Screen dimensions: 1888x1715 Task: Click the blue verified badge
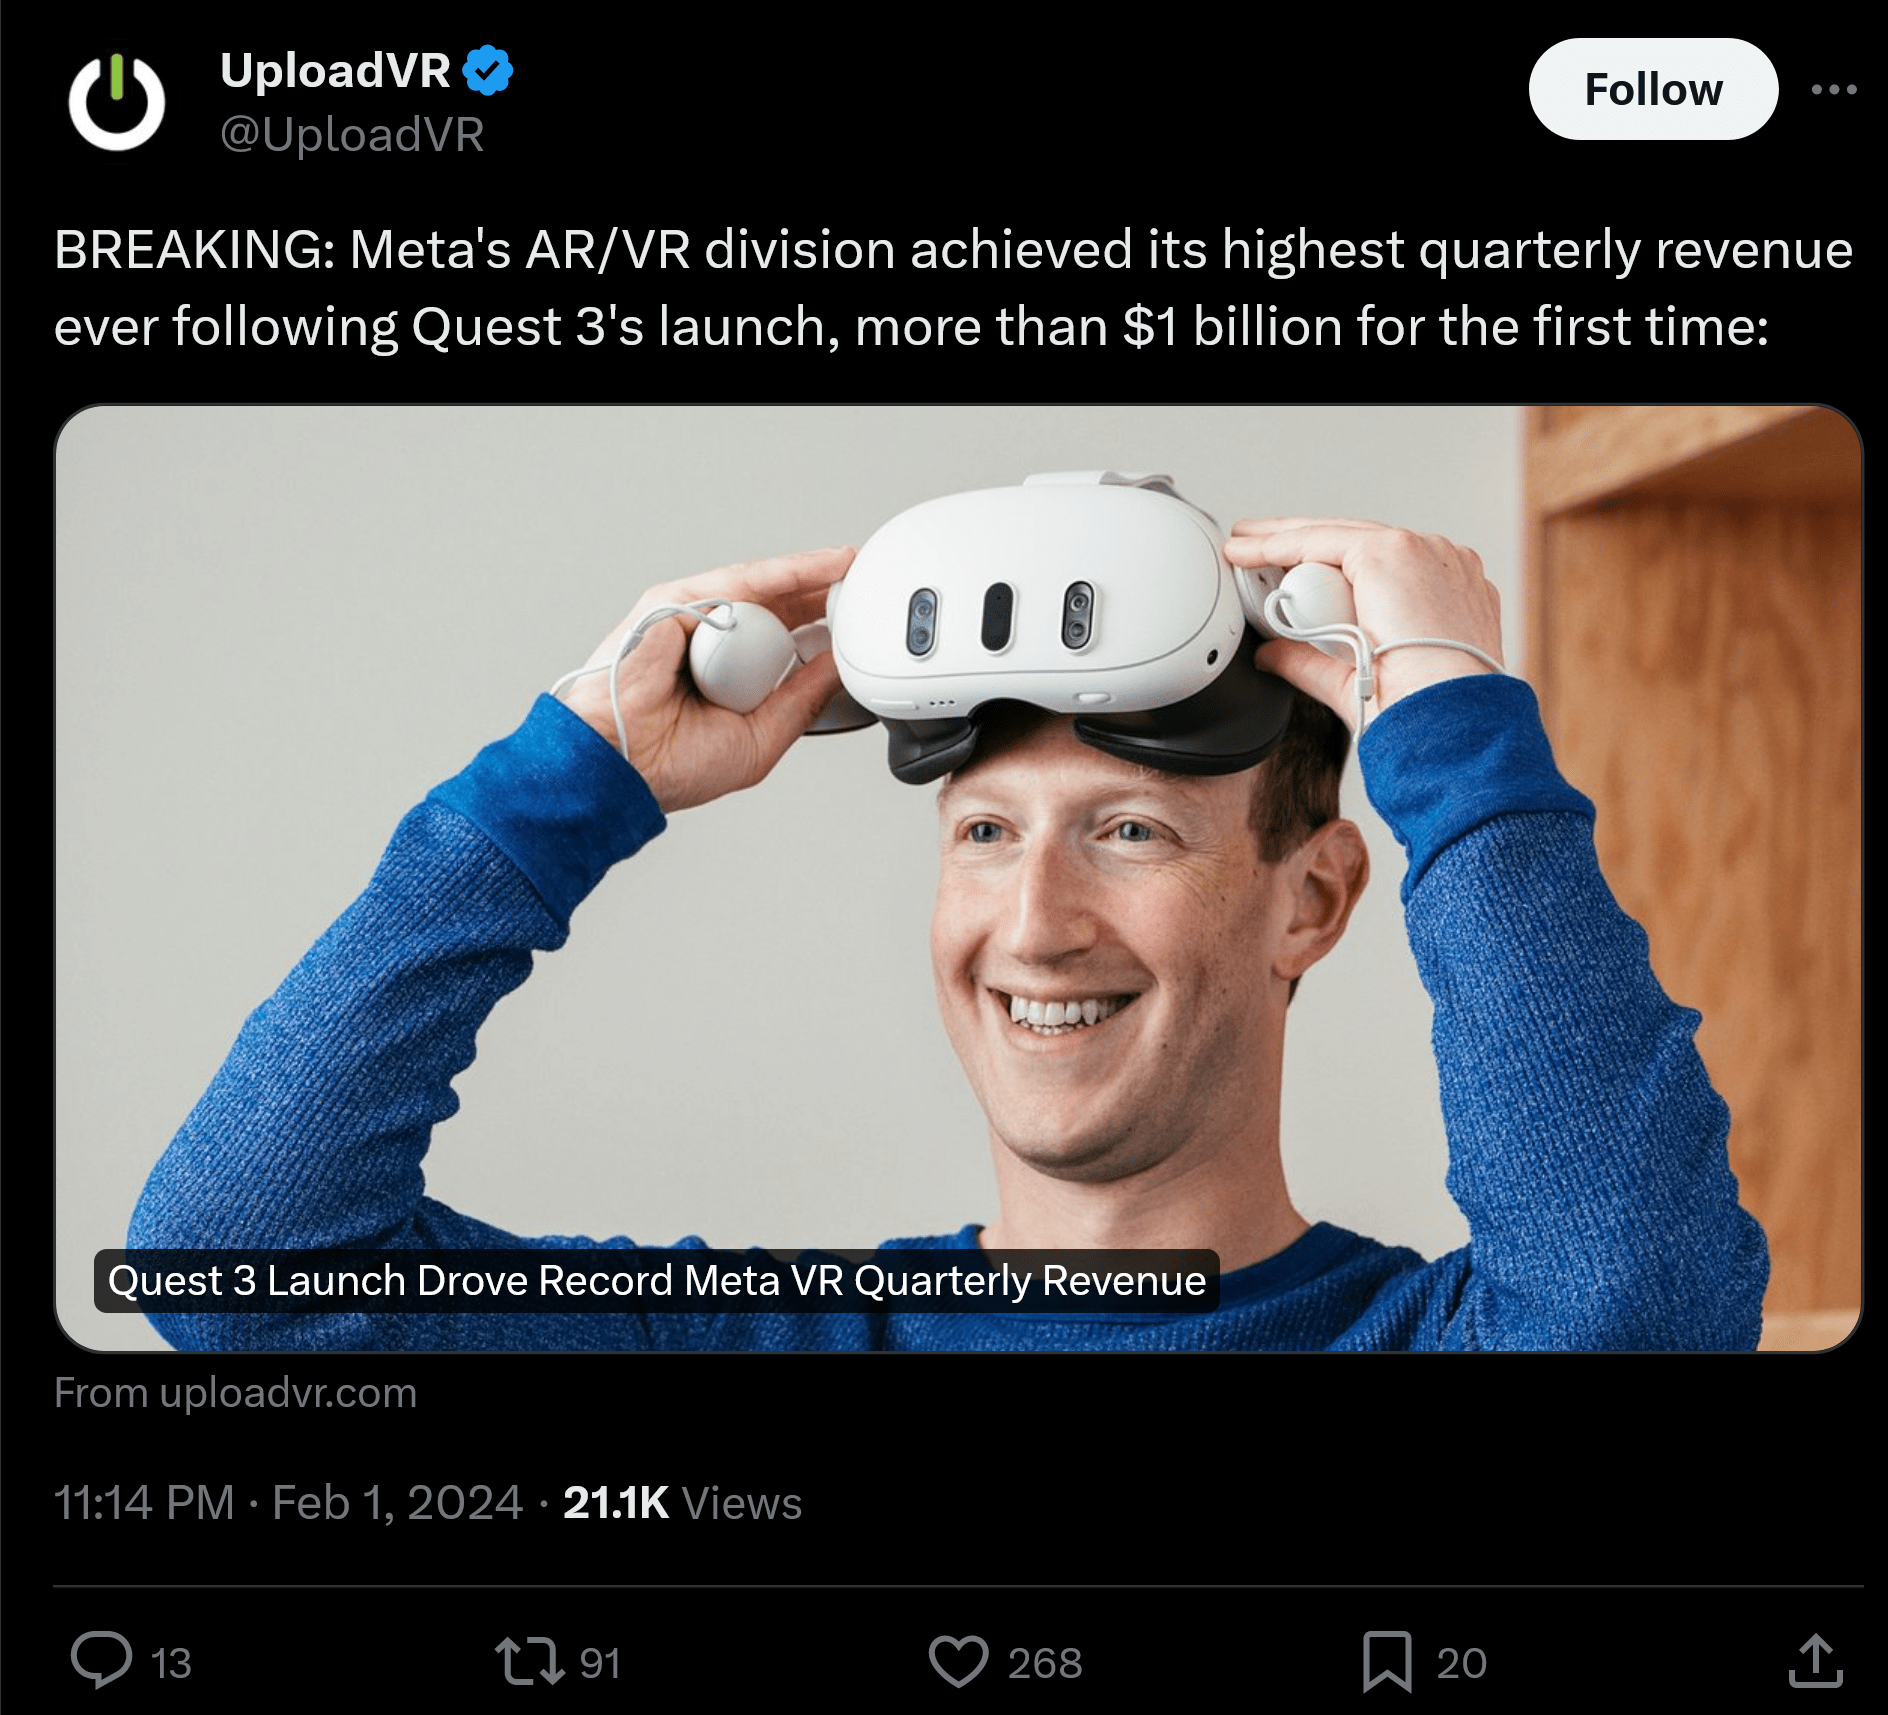[x=487, y=71]
